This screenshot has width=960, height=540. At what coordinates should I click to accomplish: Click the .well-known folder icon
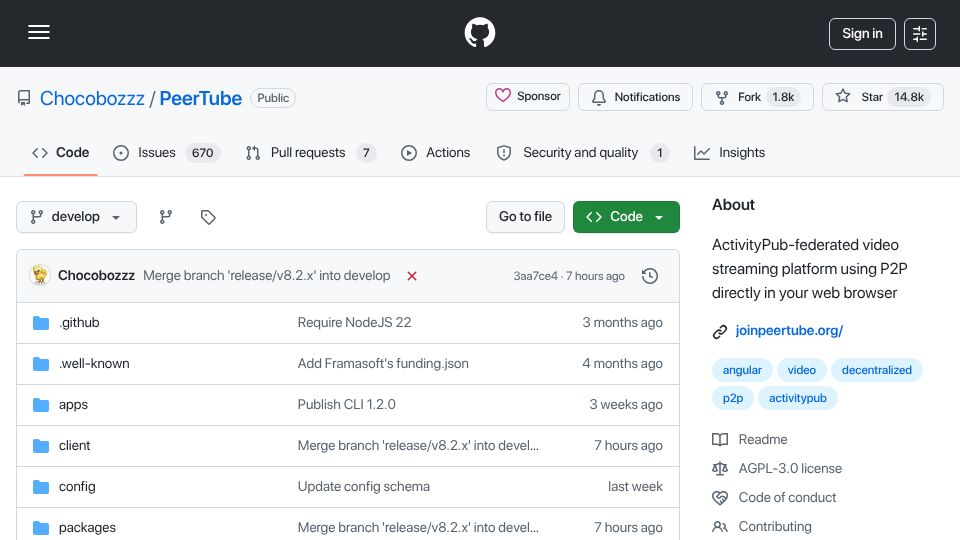point(41,364)
